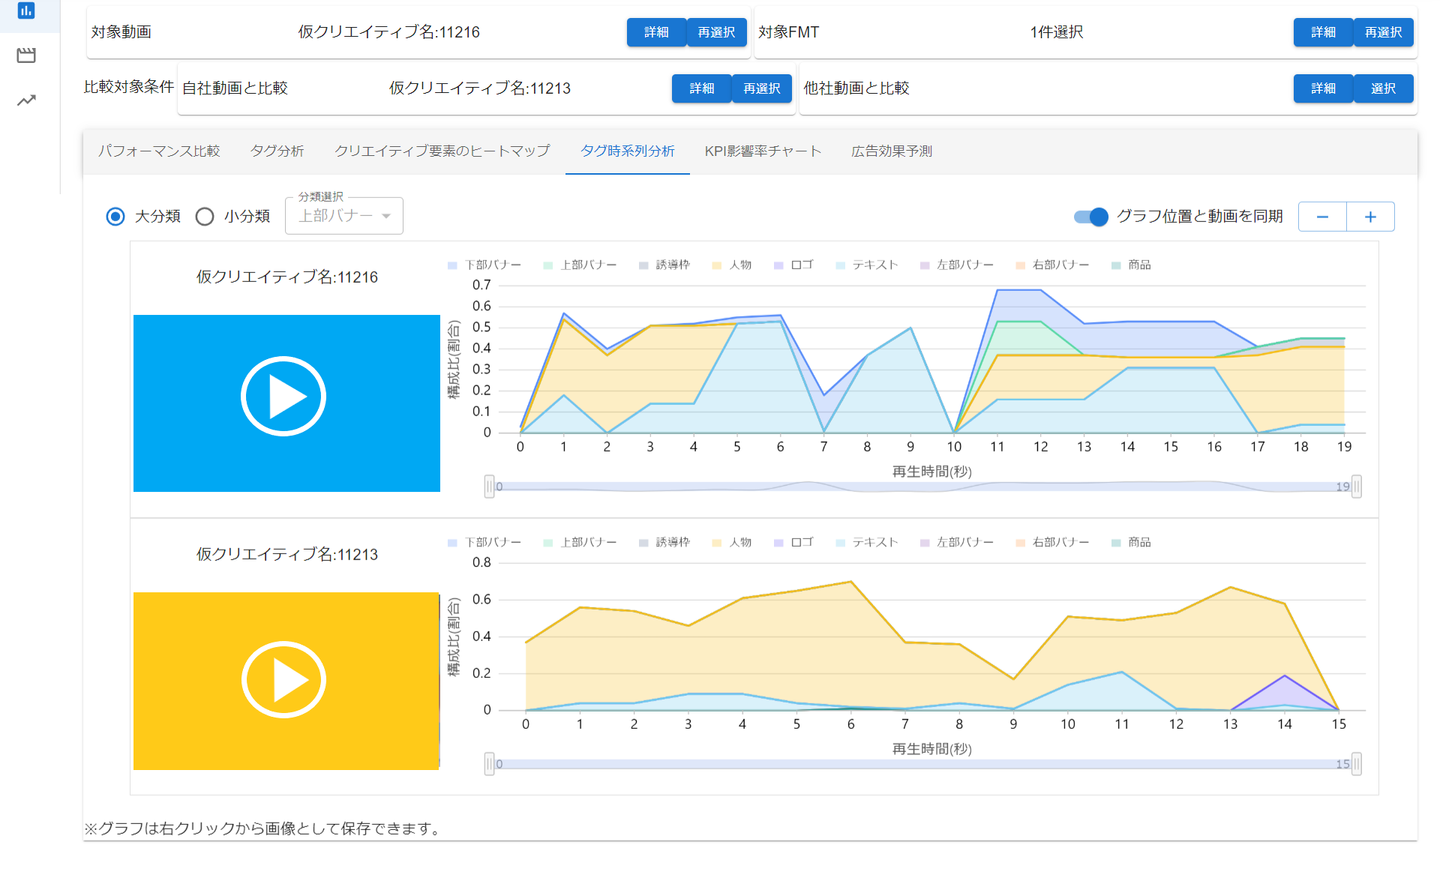Open the KPI影響率チャート tab
The width and height of the screenshot is (1440, 869).
[762, 151]
